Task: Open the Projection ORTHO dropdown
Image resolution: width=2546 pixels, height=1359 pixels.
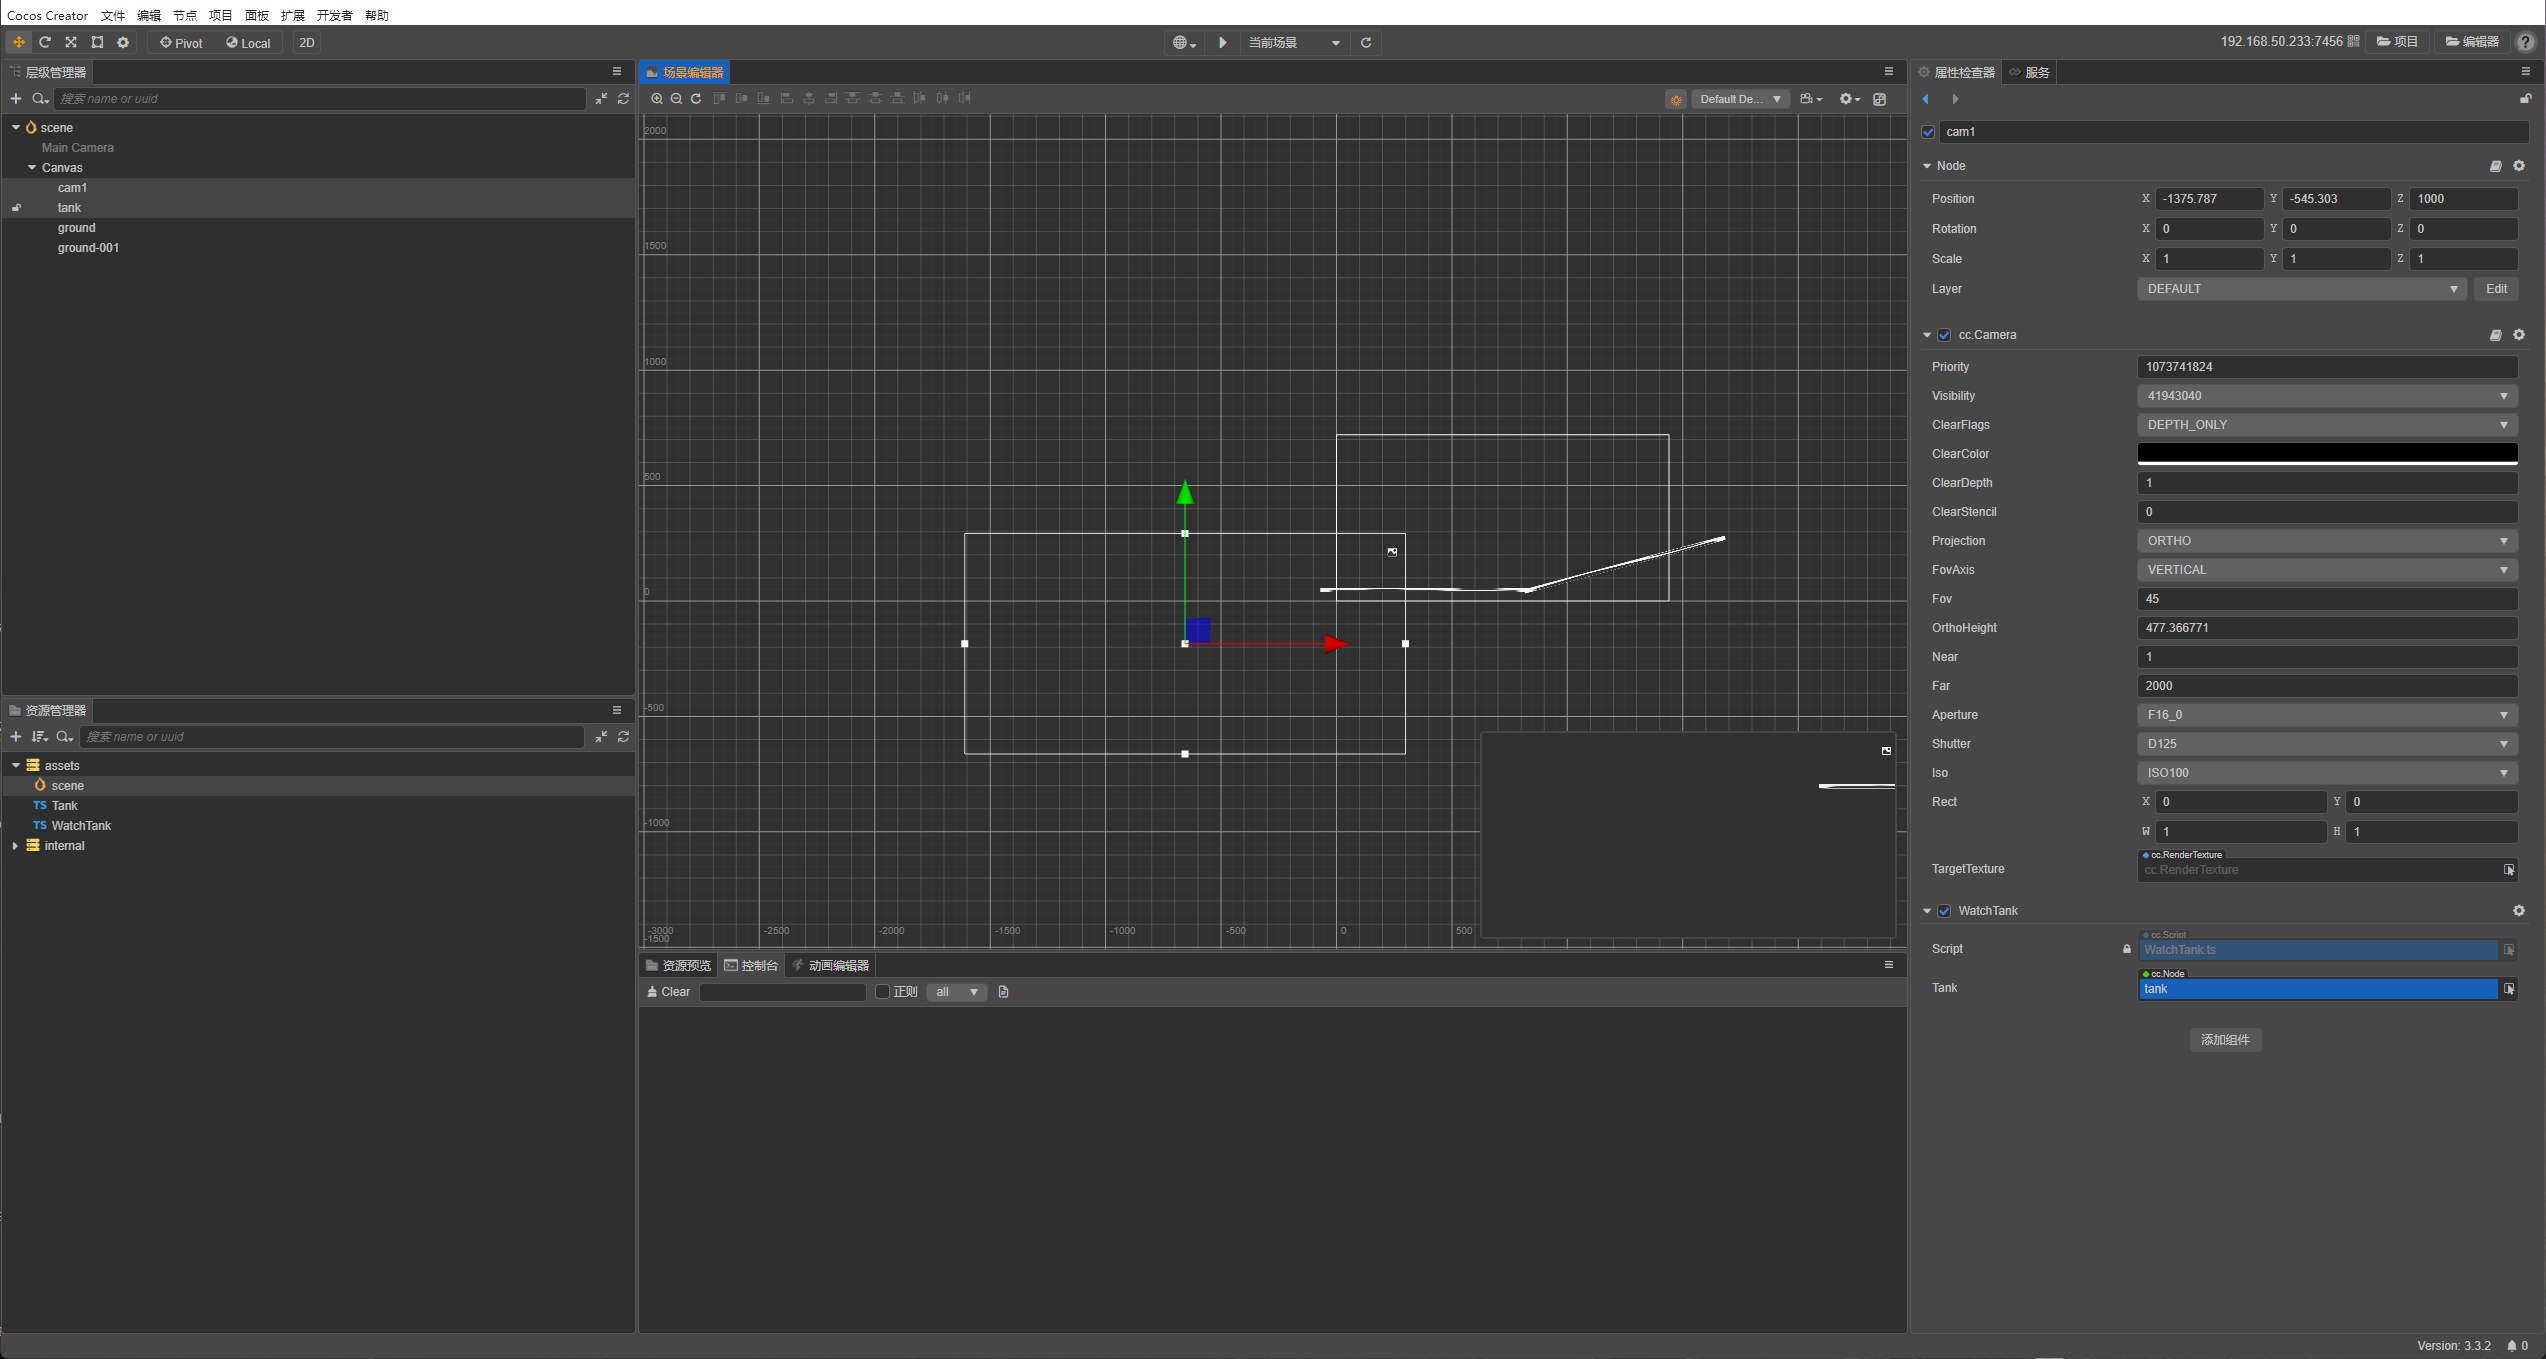Action: point(2326,541)
